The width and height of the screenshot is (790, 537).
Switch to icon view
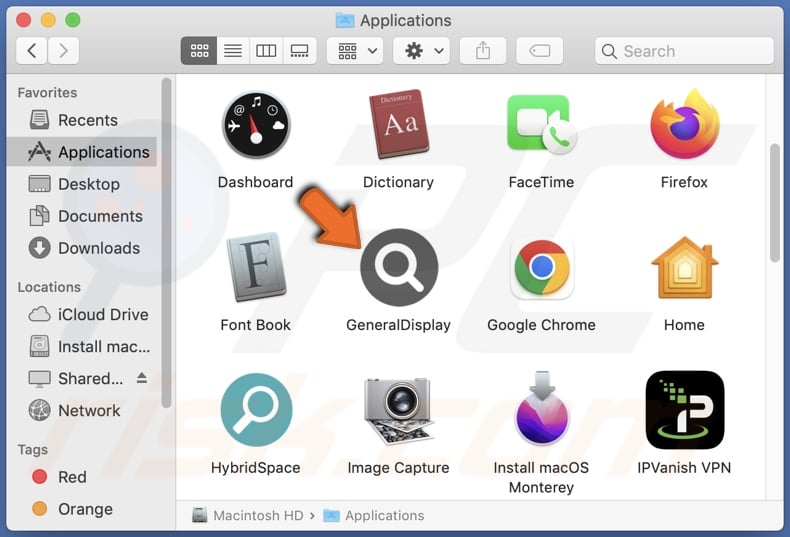pyautogui.click(x=199, y=50)
